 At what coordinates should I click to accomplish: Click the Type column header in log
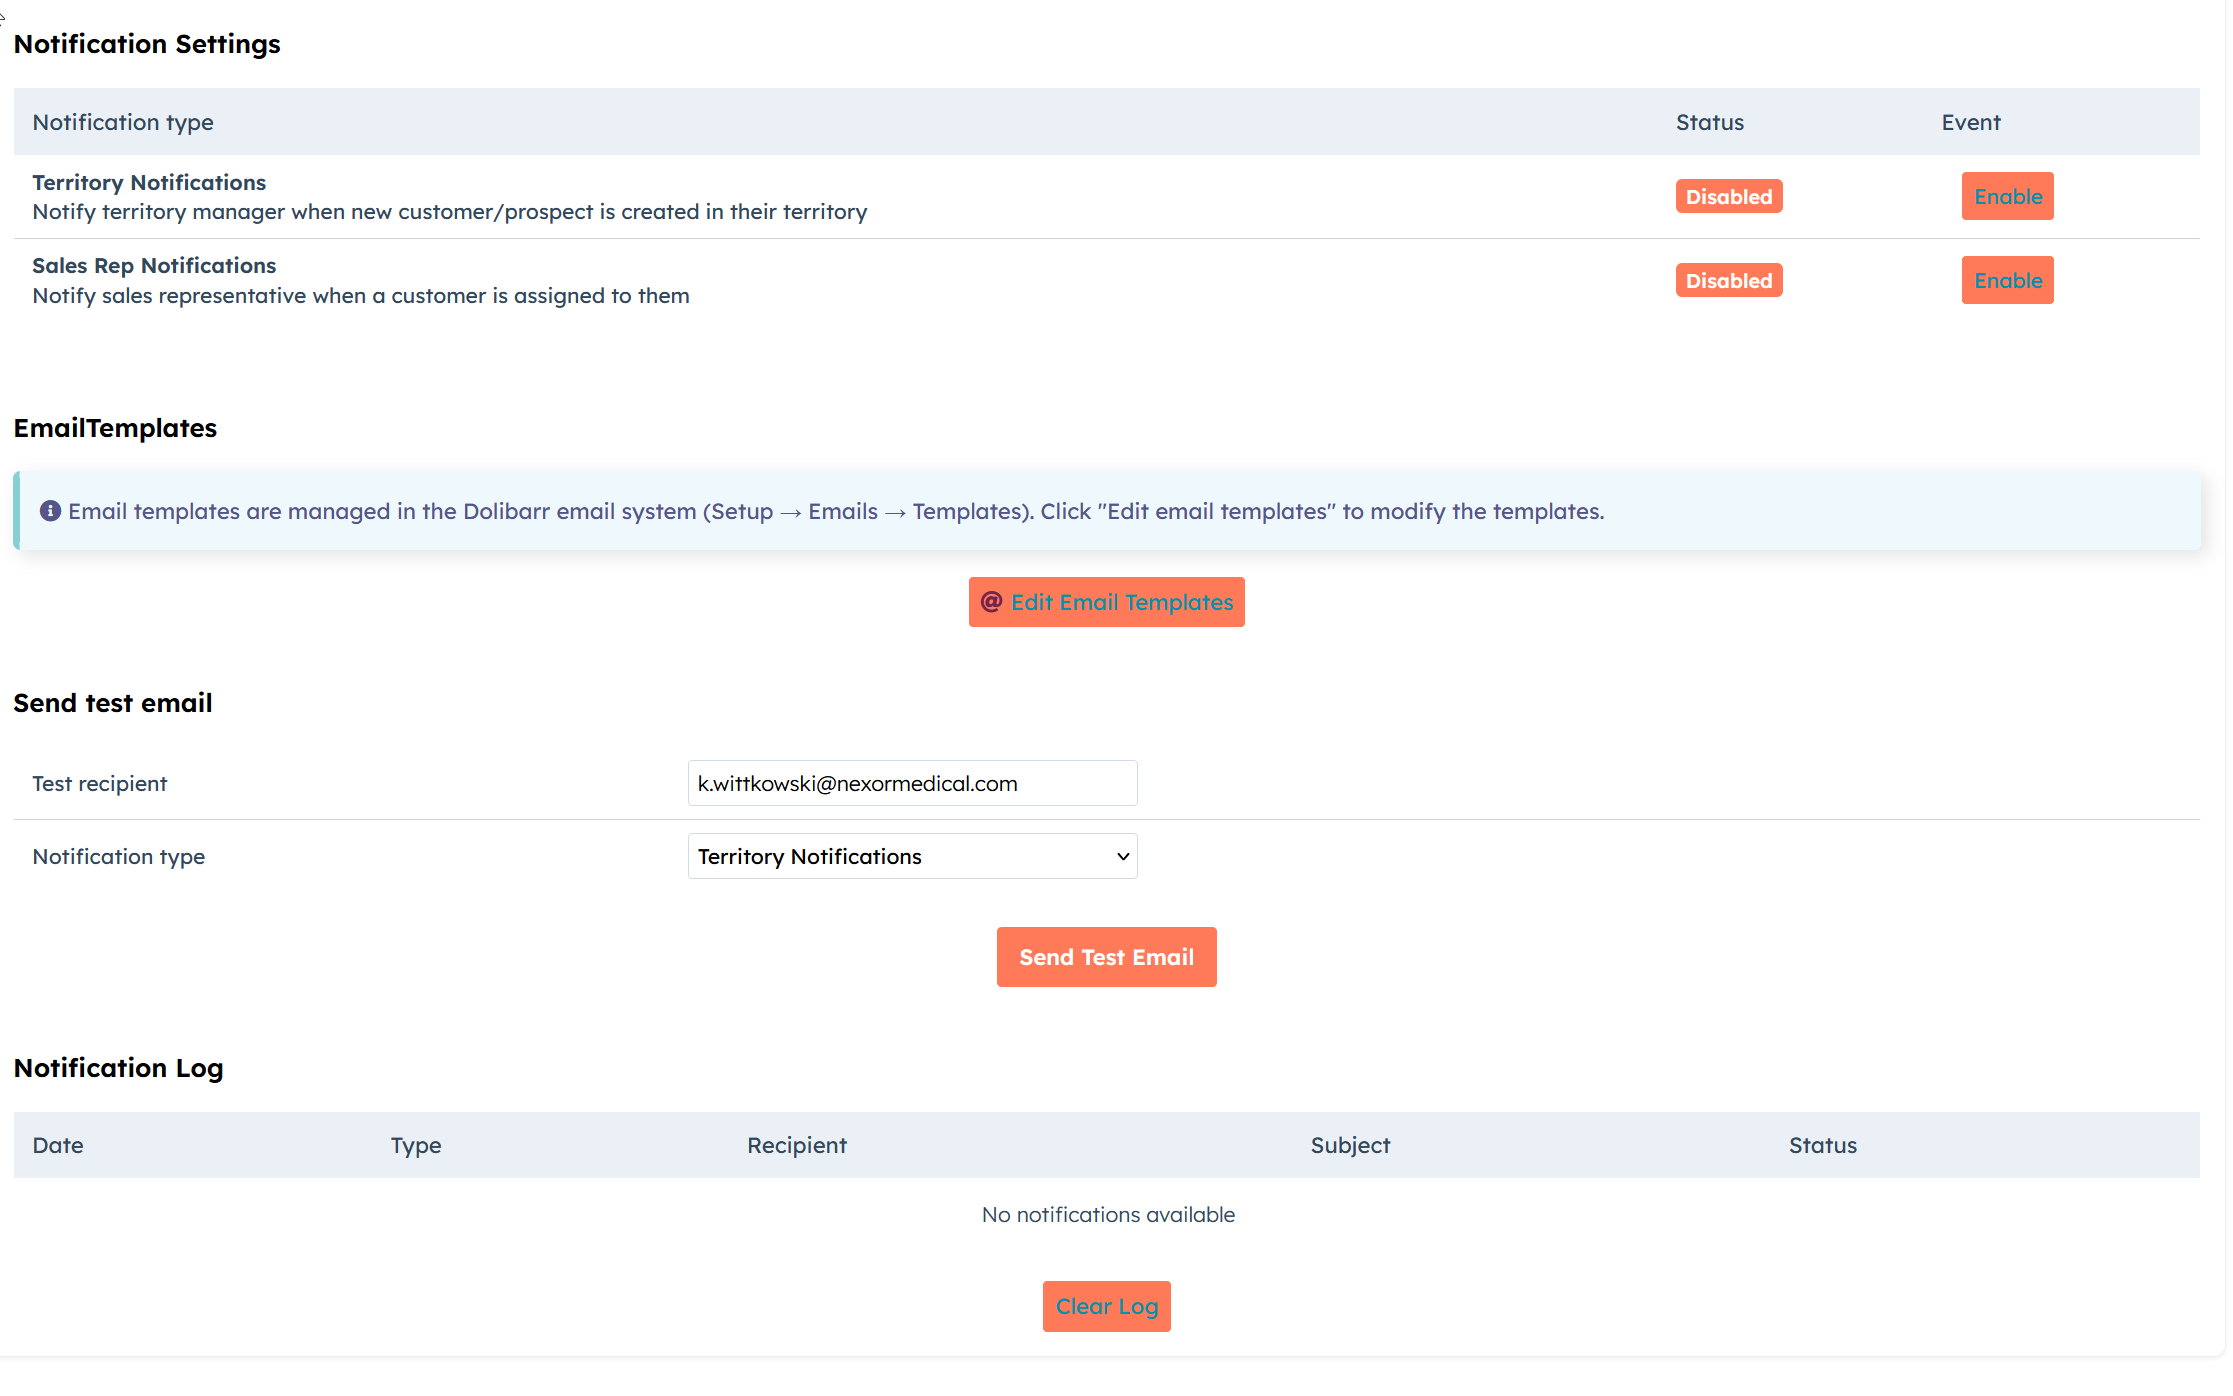coord(416,1145)
